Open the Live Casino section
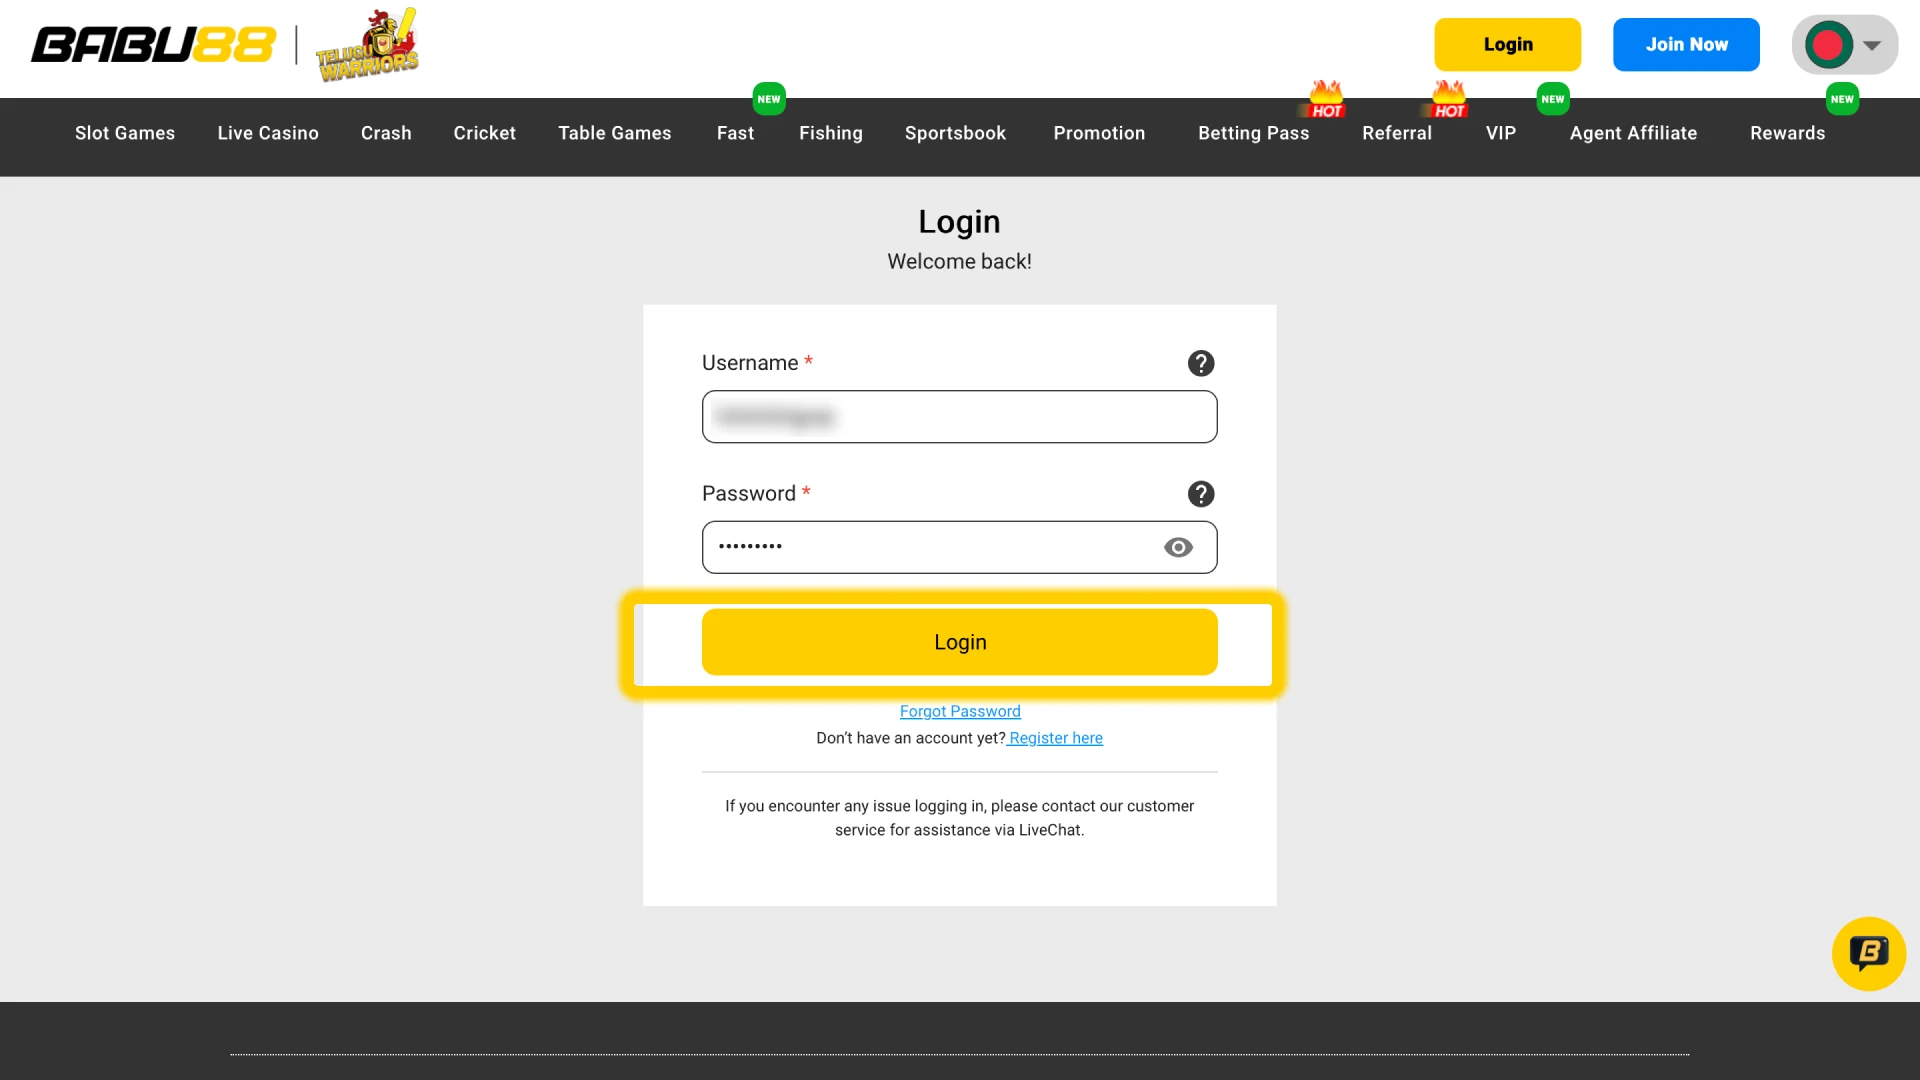1920x1080 pixels. pos(267,133)
